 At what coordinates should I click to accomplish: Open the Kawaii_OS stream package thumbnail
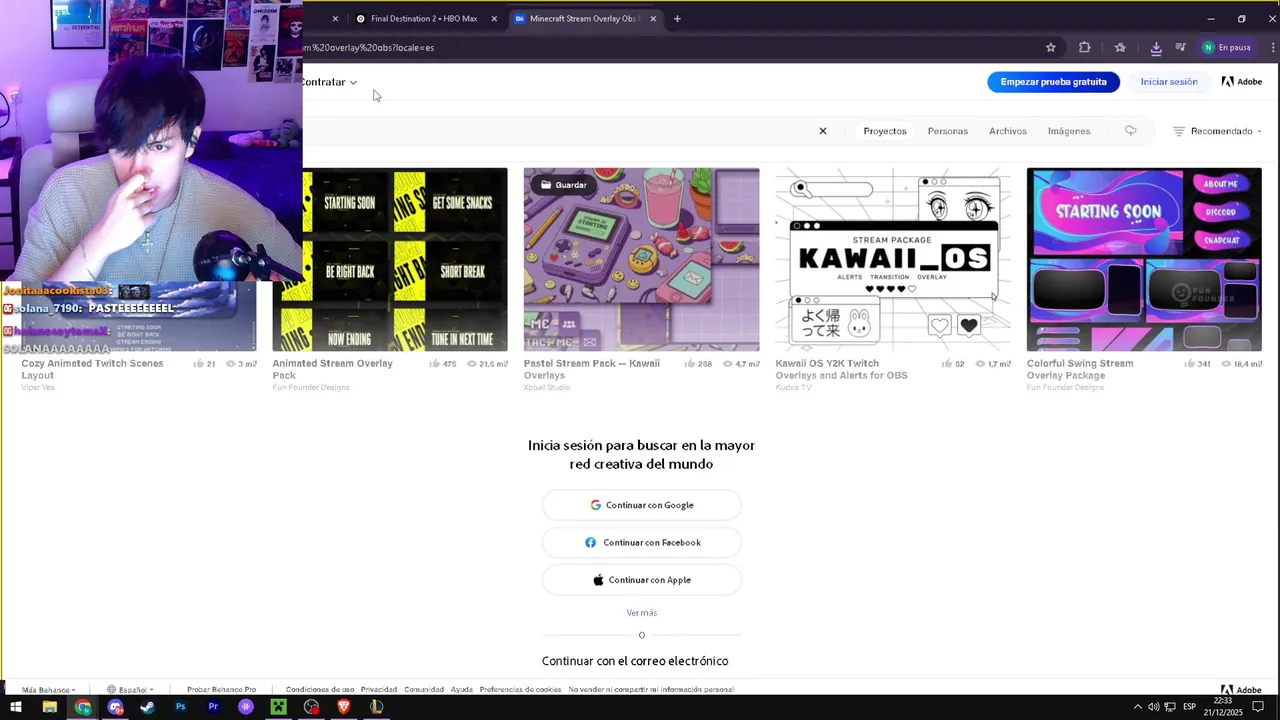click(893, 260)
